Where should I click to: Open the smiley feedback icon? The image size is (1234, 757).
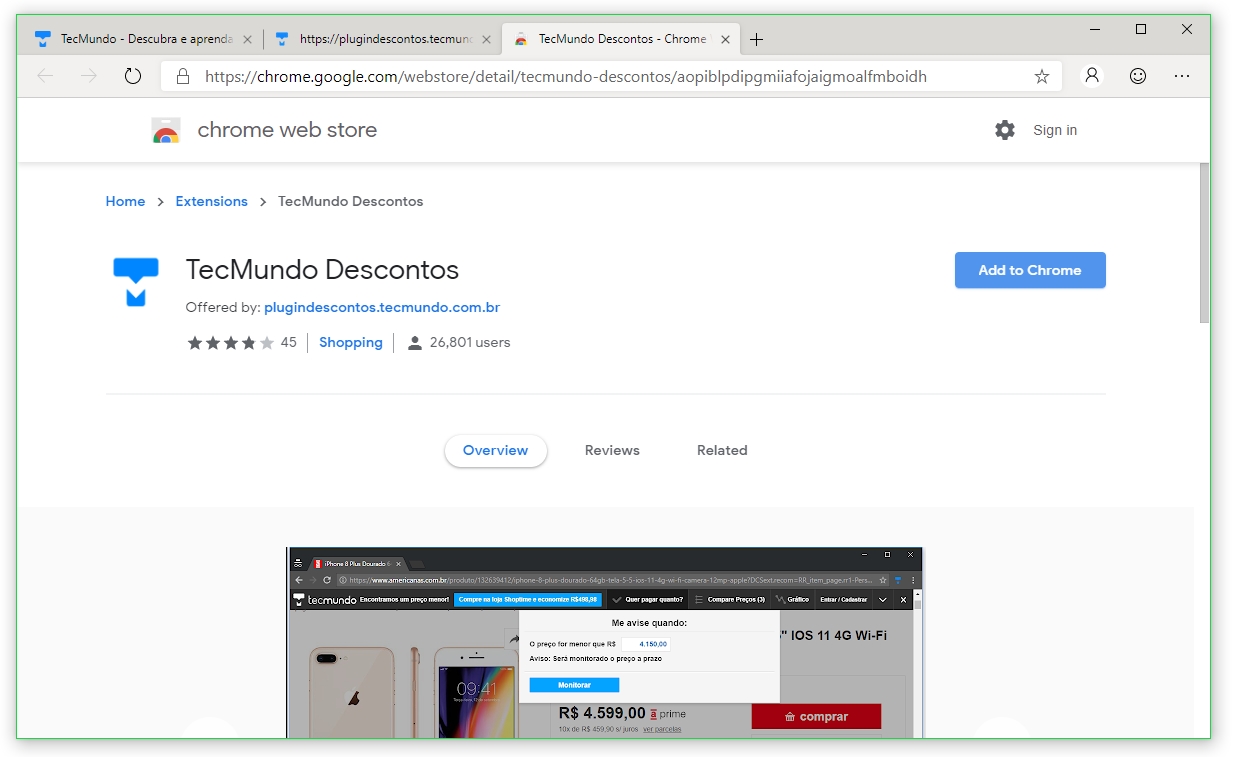[x=1138, y=76]
